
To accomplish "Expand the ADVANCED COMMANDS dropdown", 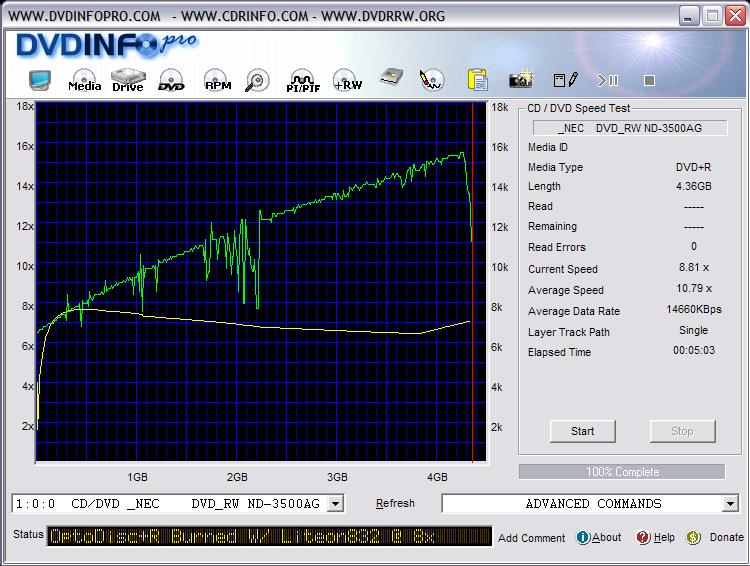I will [730, 503].
